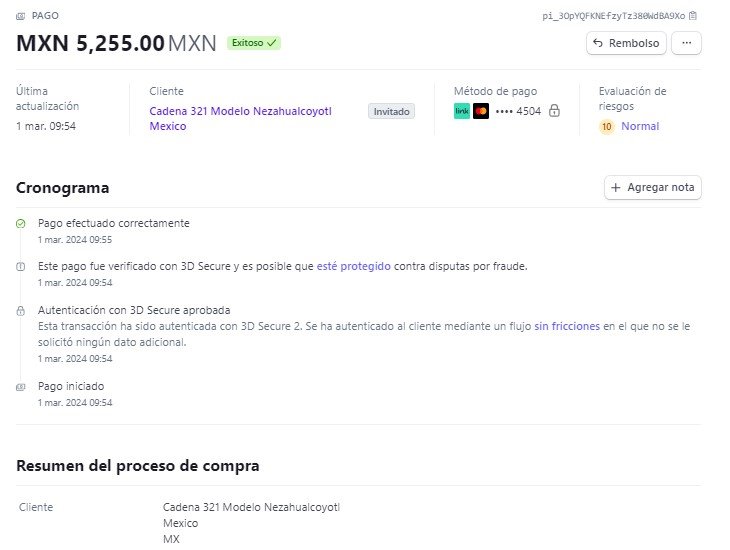Click the Rembolso button
This screenshot has height=550, width=730.
point(626,43)
